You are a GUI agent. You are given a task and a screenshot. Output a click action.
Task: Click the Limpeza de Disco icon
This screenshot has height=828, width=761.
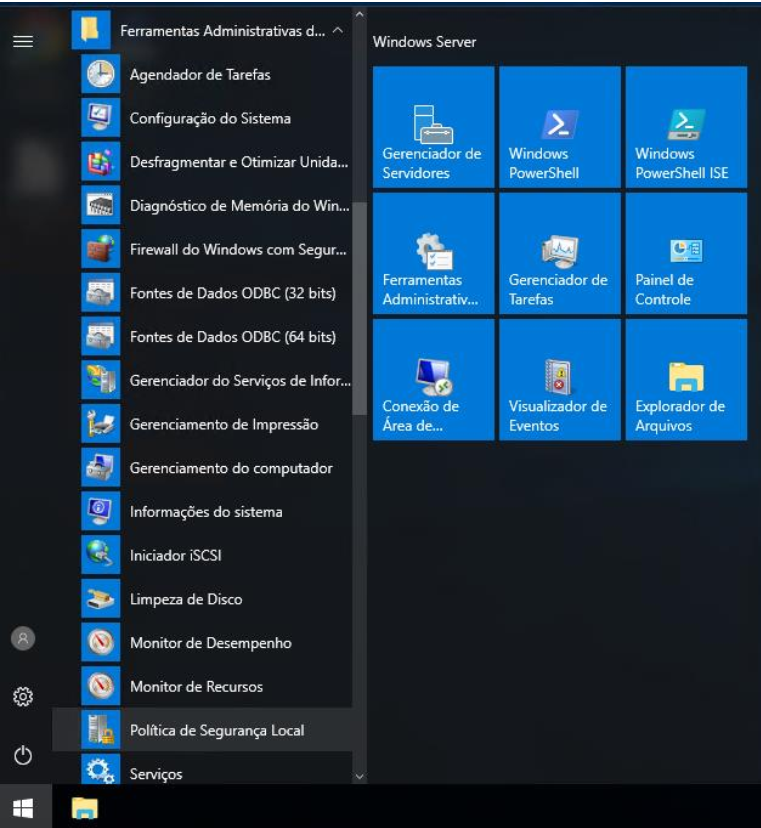click(100, 599)
